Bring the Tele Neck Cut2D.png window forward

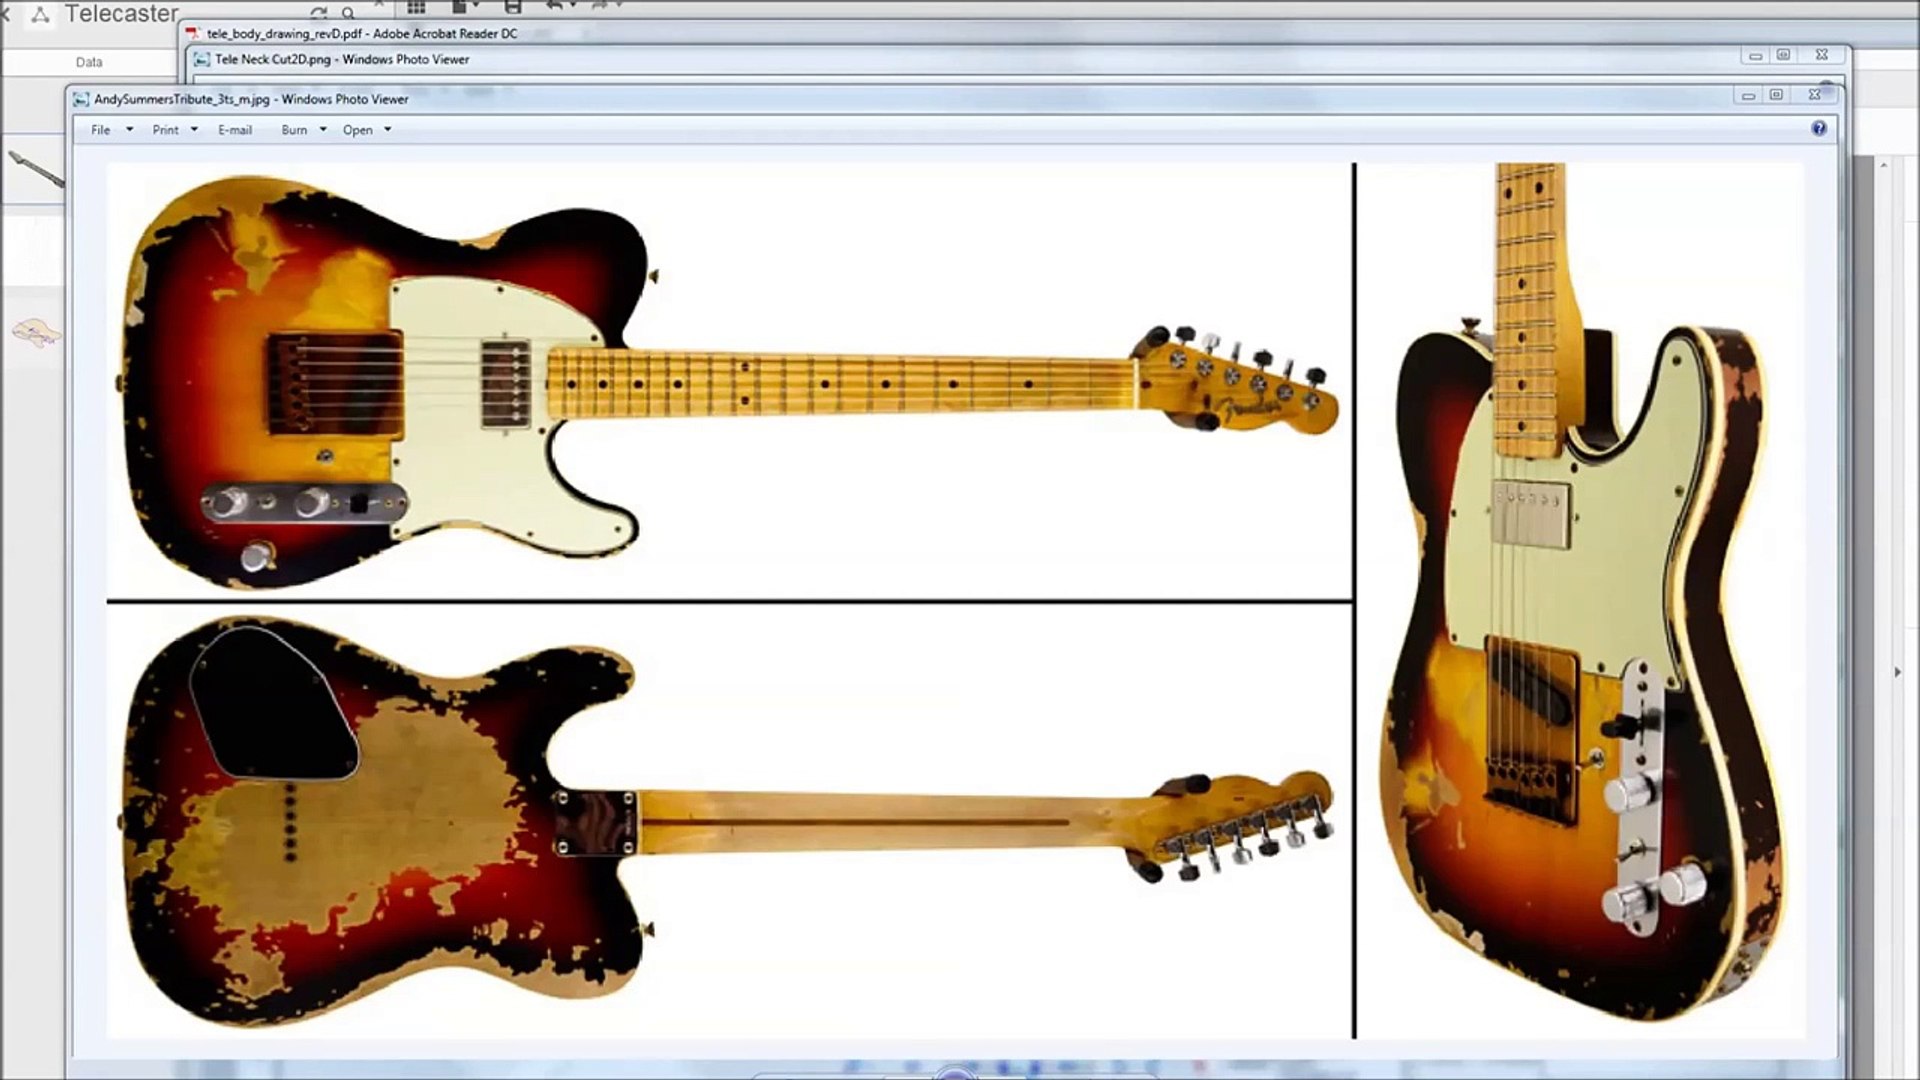[342, 59]
